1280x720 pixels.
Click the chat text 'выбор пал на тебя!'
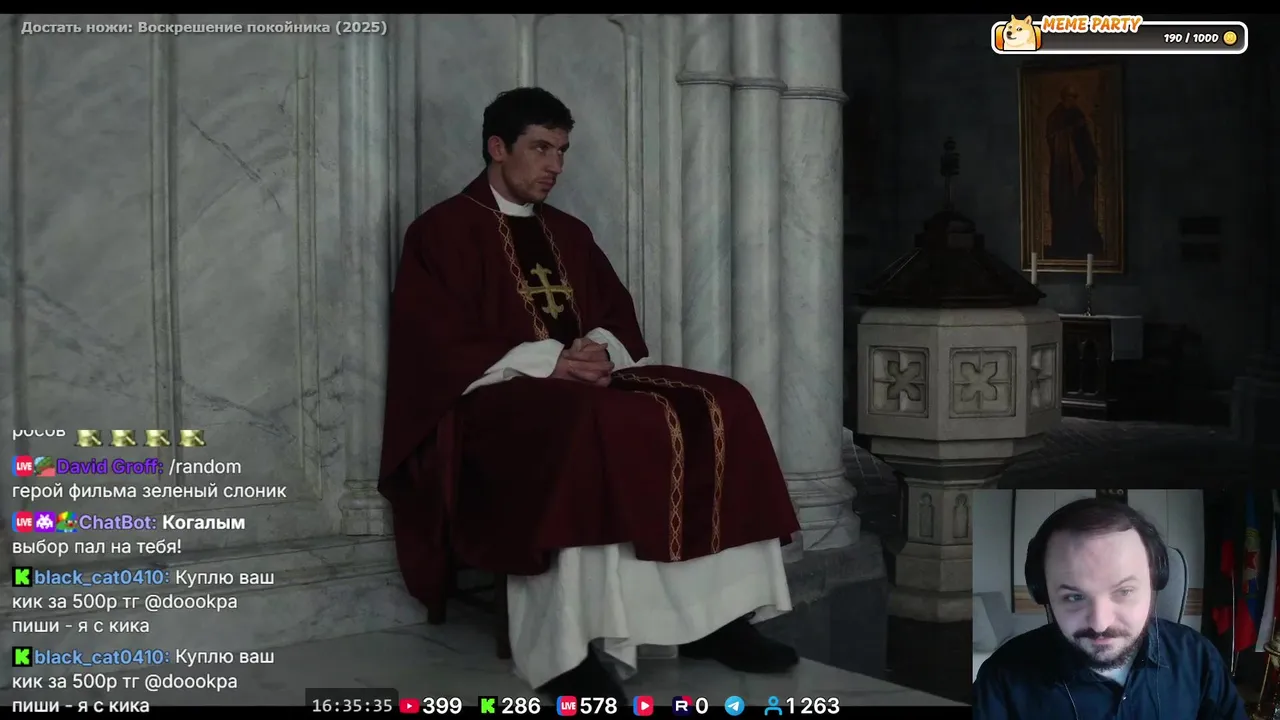pyautogui.click(x=97, y=547)
